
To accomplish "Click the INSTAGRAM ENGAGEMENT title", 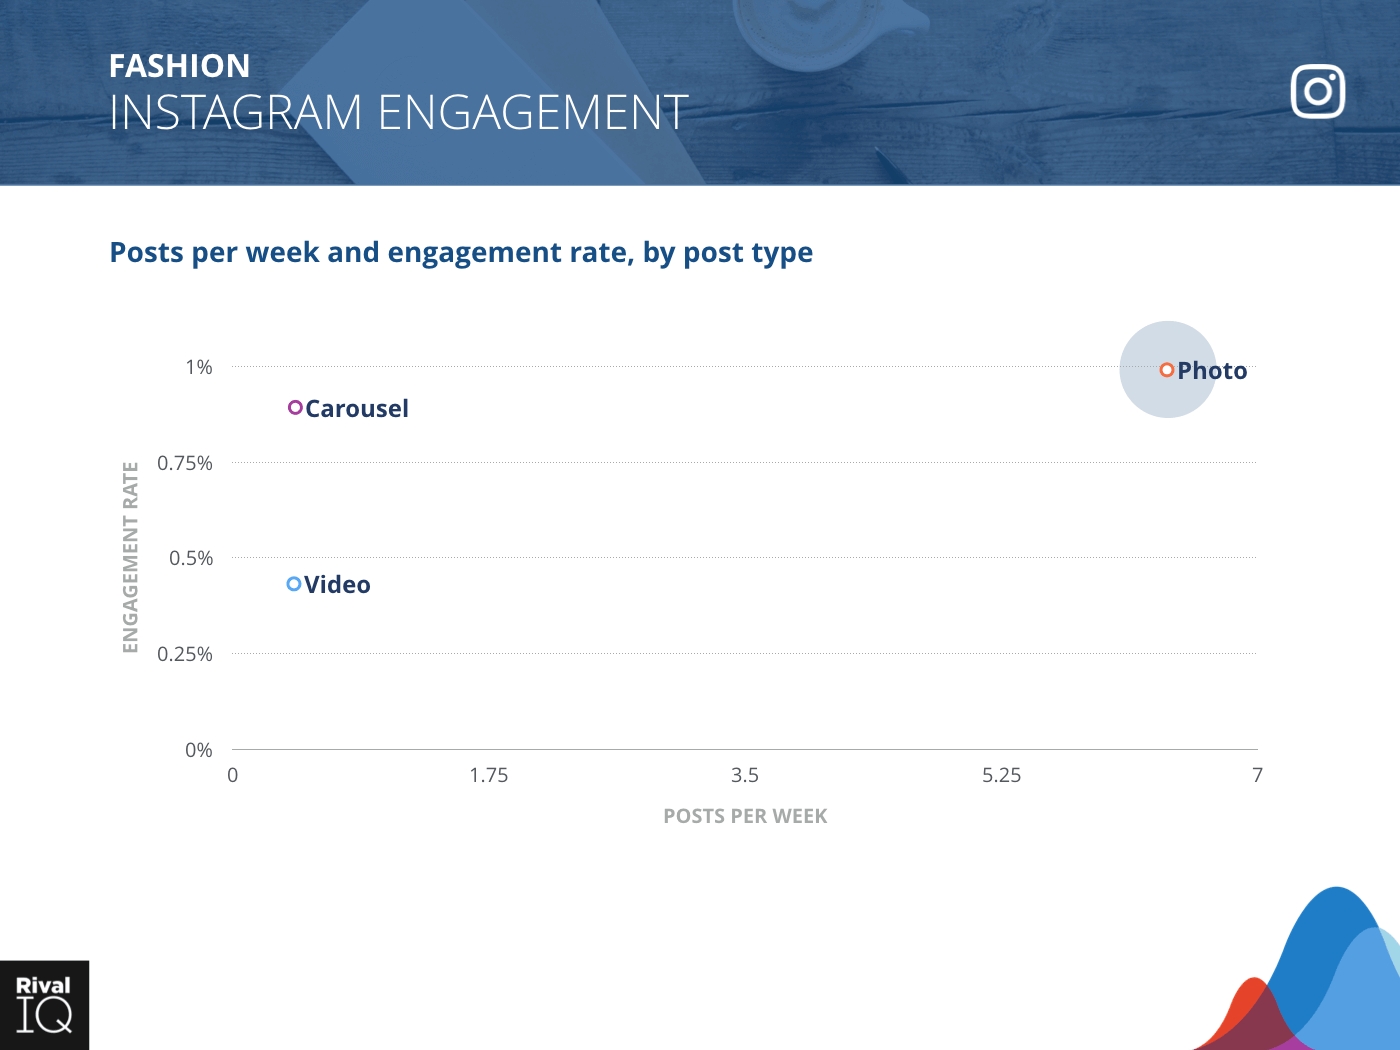I will point(399,112).
